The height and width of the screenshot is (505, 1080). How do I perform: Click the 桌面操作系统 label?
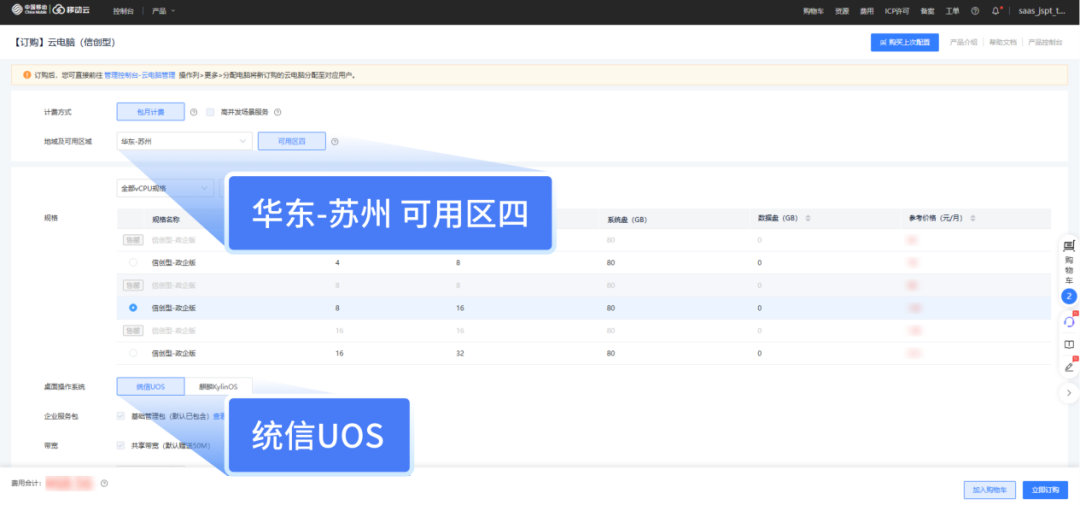point(64,387)
